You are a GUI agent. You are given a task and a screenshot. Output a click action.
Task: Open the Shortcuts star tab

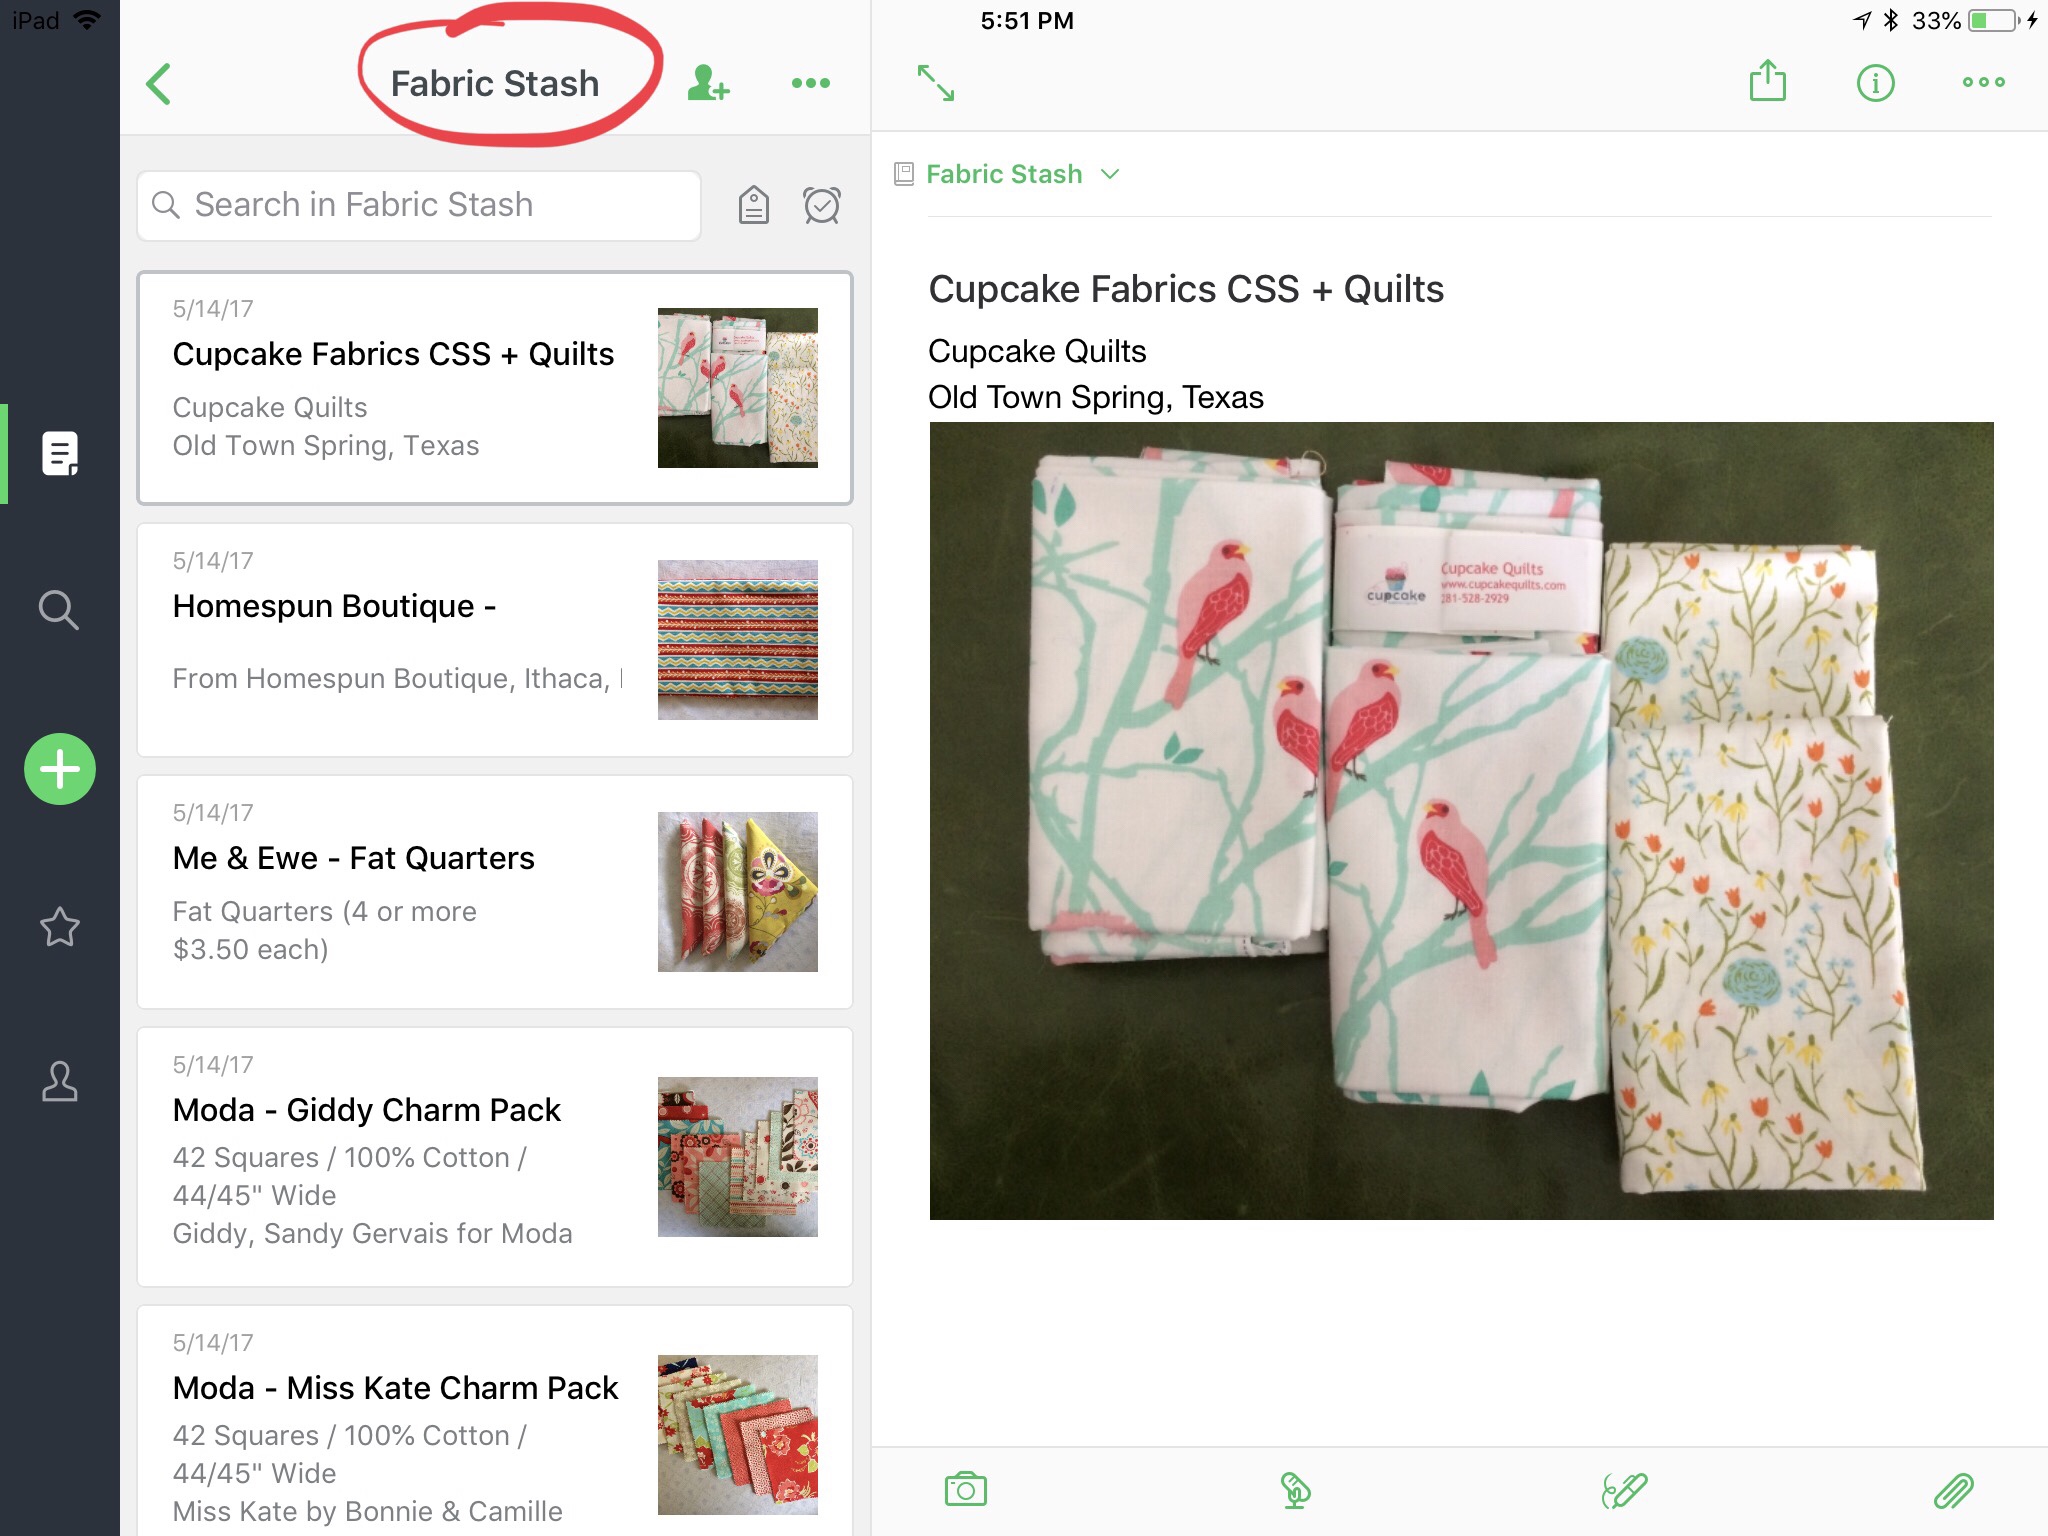pyautogui.click(x=60, y=927)
